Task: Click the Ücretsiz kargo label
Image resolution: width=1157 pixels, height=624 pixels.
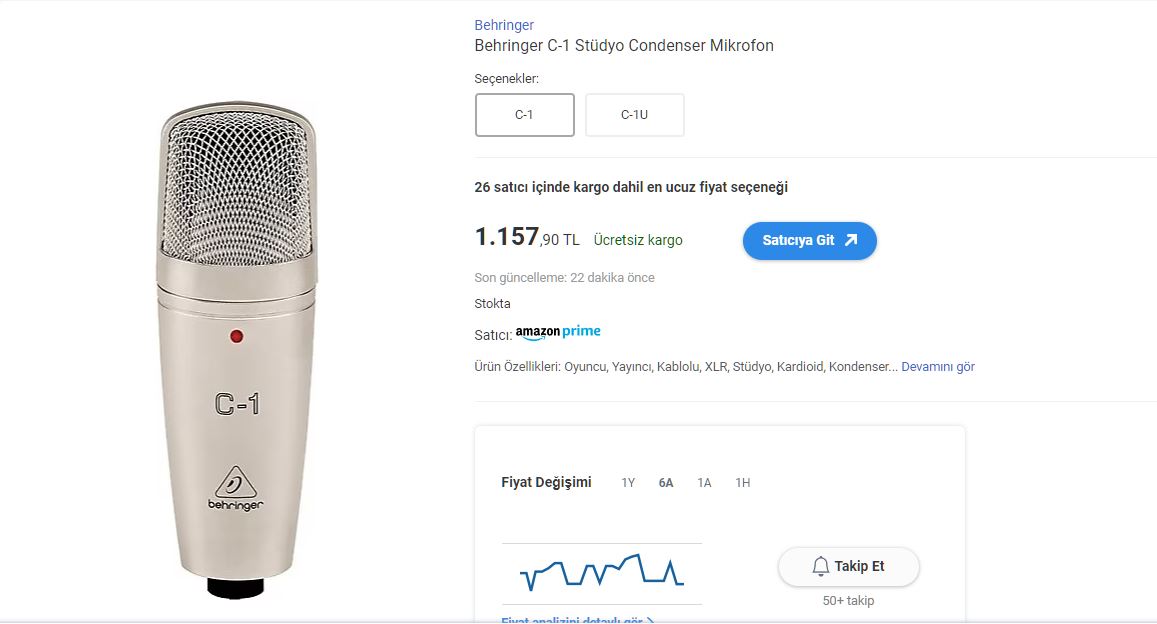Action: pyautogui.click(x=638, y=240)
